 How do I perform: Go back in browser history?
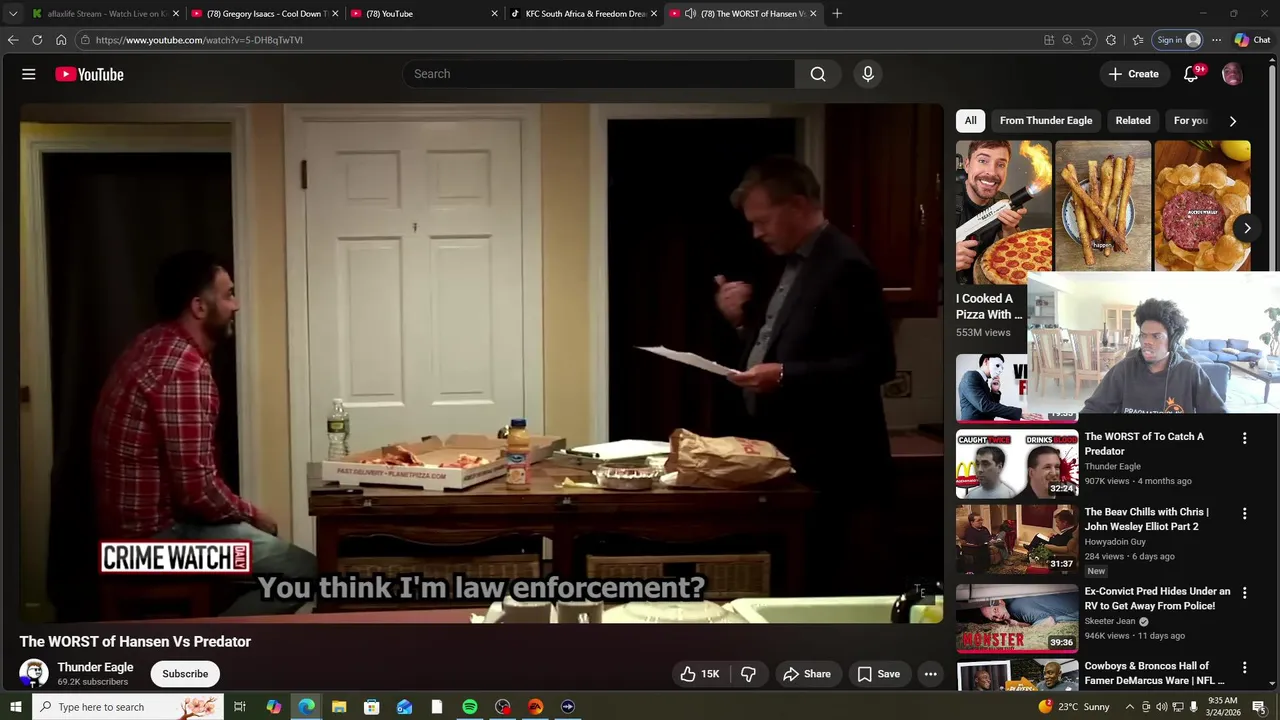coord(13,40)
